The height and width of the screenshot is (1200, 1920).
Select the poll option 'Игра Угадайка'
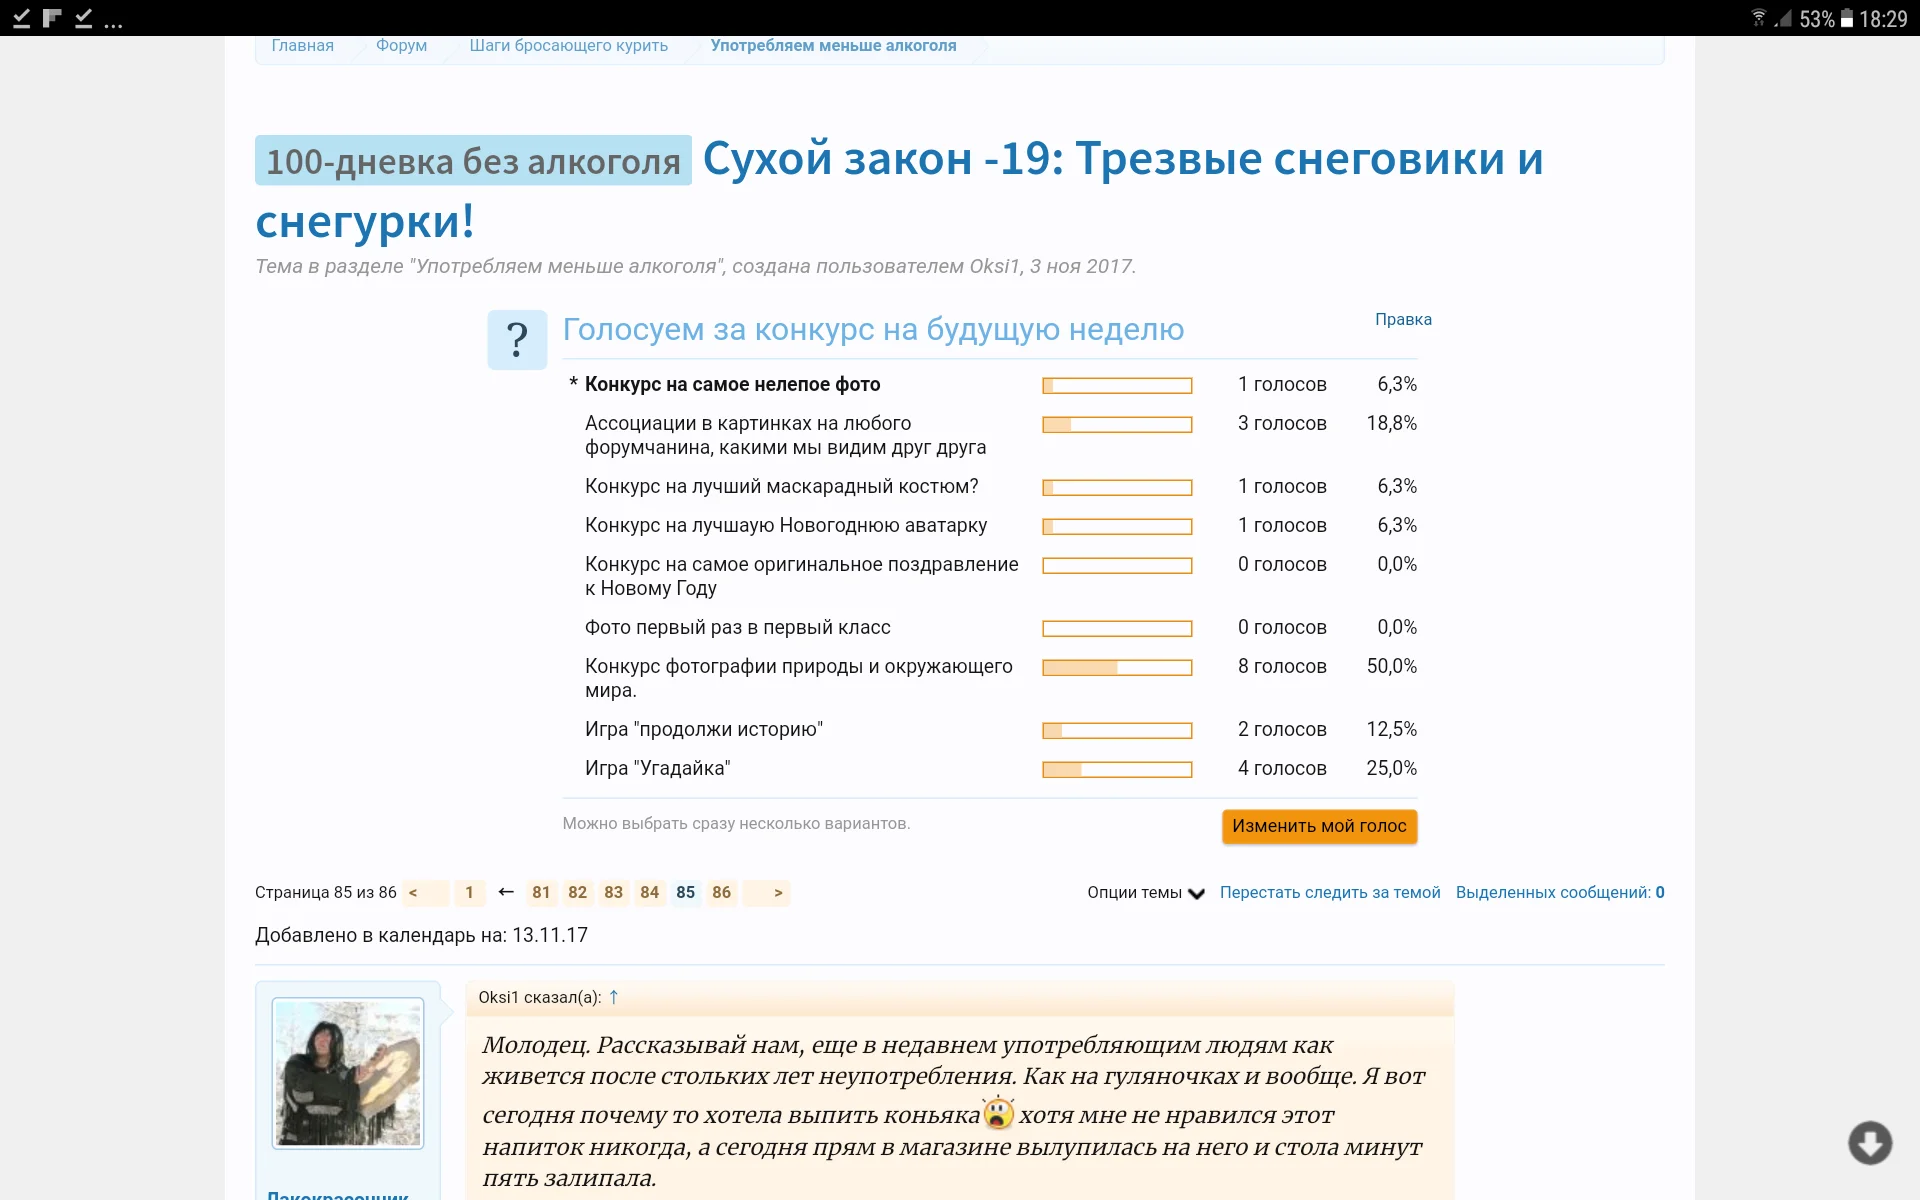658,768
